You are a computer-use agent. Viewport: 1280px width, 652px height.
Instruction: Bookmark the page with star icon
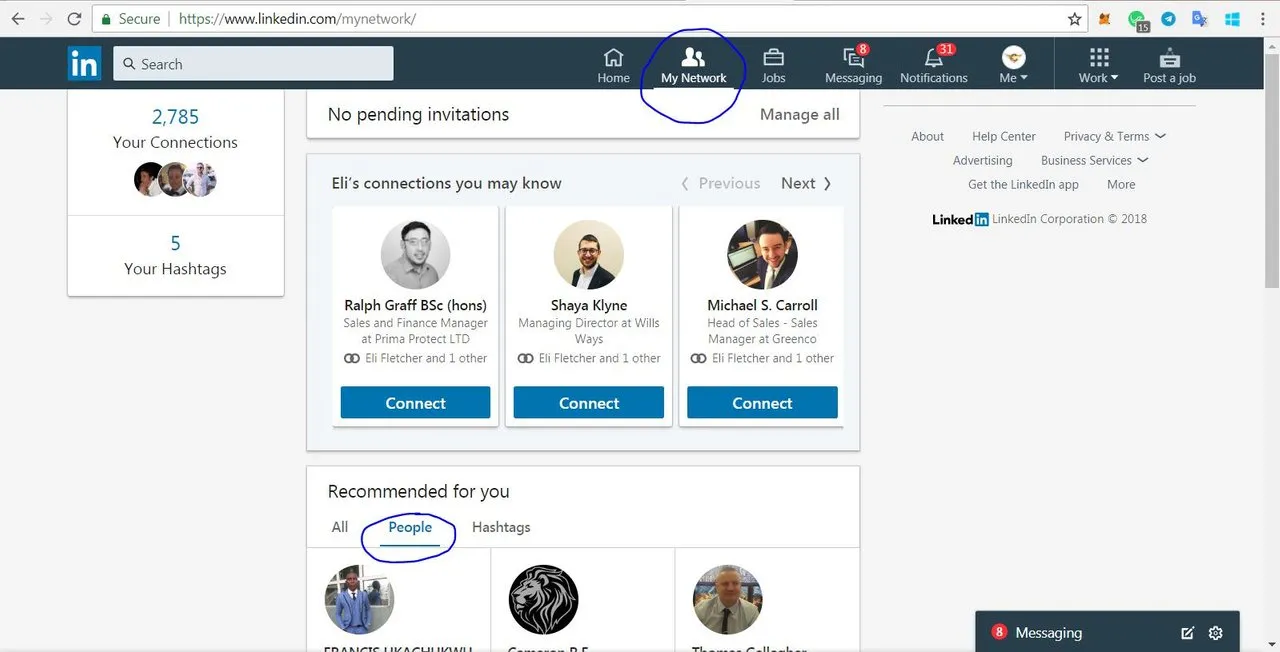tap(1075, 19)
